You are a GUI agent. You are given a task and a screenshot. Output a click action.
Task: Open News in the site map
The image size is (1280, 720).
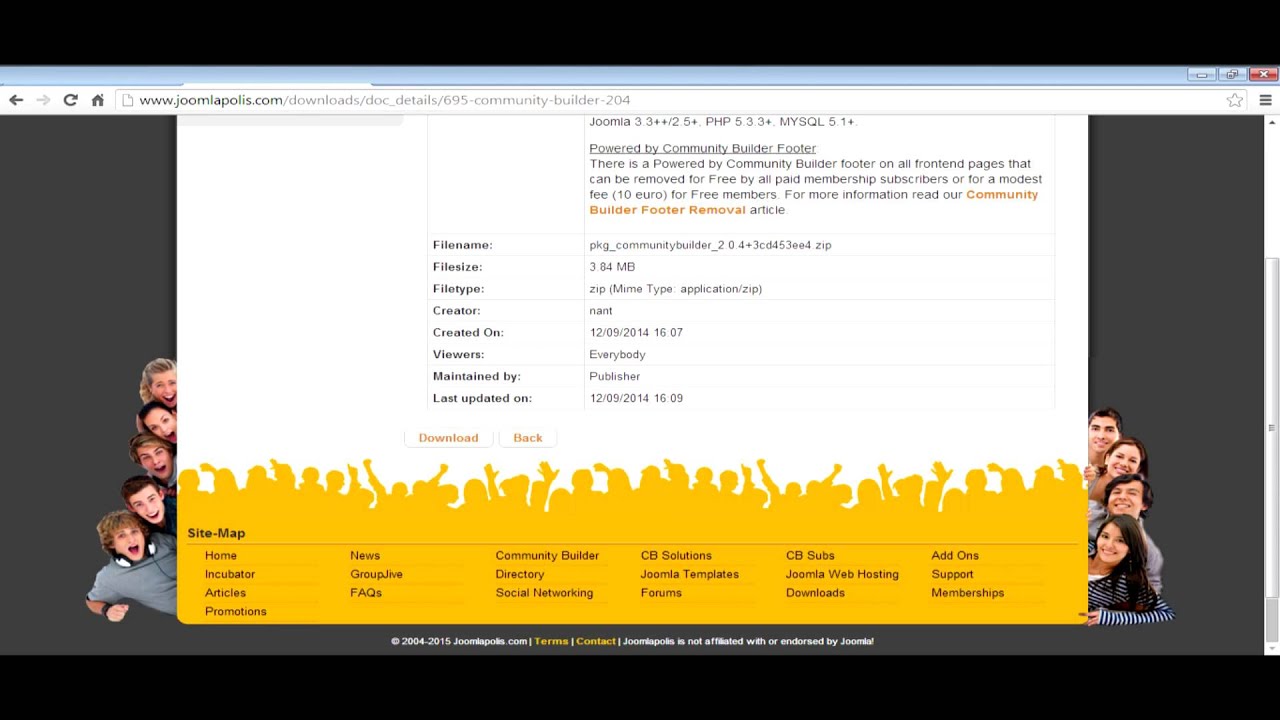pyautogui.click(x=365, y=556)
